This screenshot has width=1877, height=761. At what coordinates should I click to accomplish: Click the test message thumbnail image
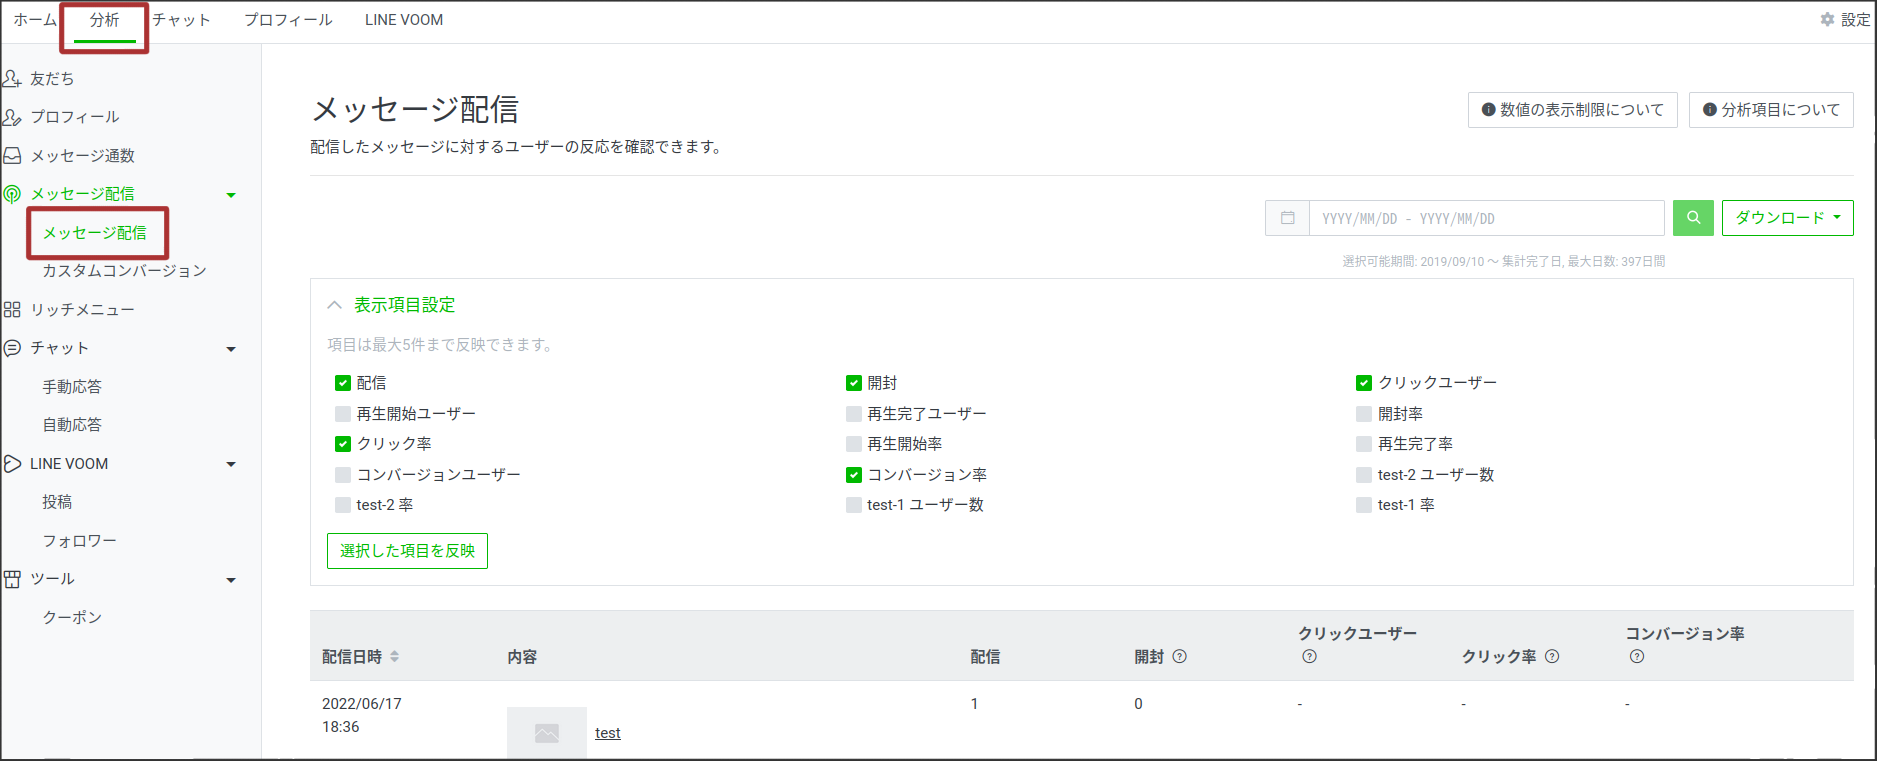(x=547, y=733)
